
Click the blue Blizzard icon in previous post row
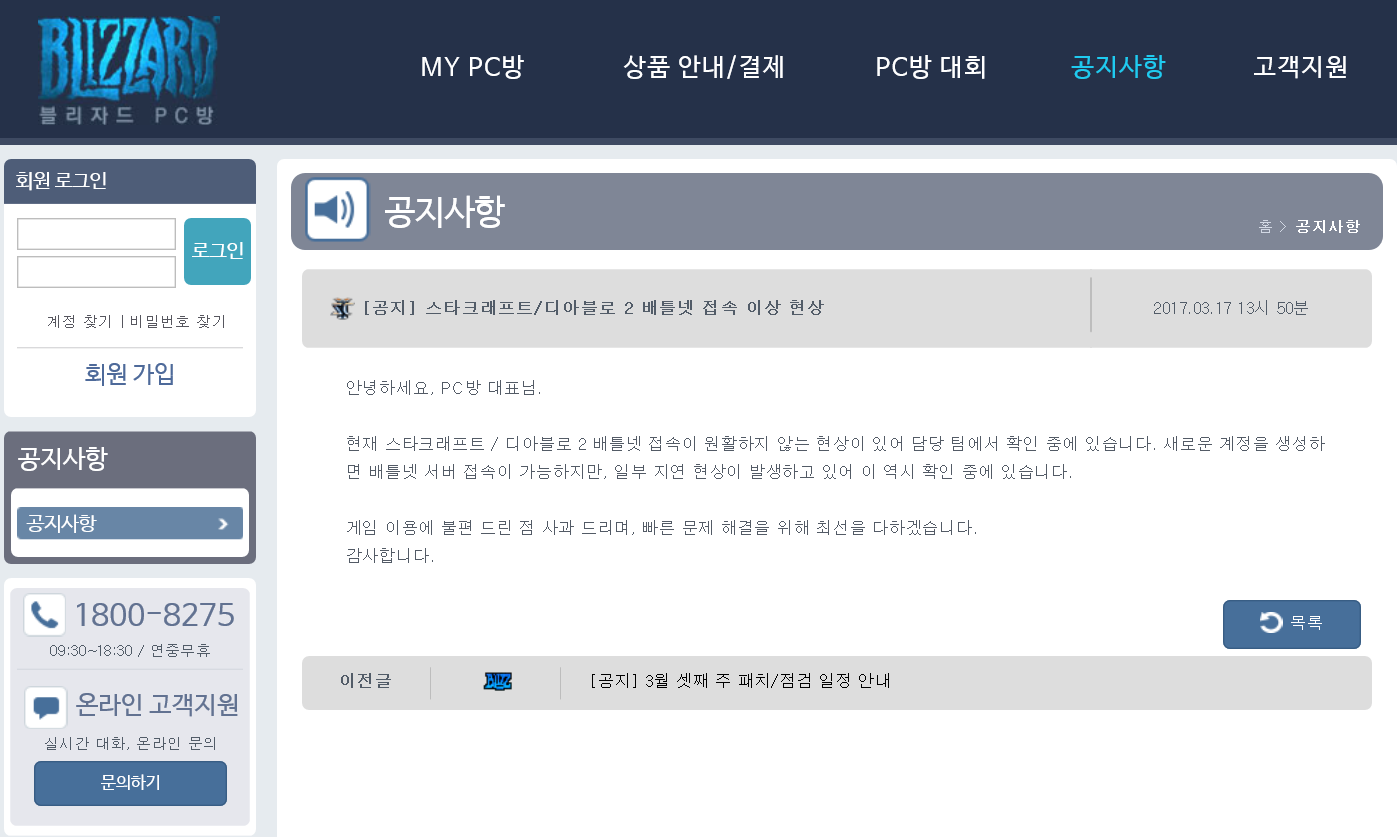[x=497, y=681]
